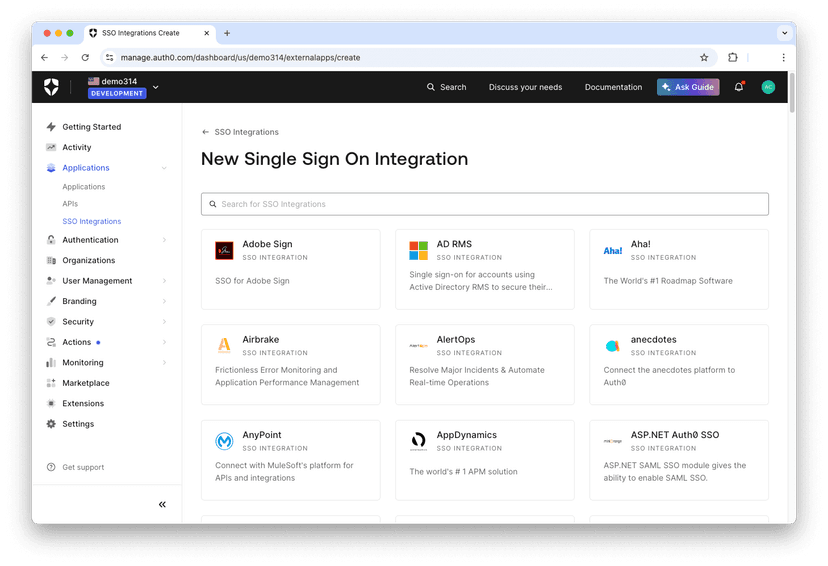Viewport: 828px width, 566px height.
Task: Click the Airbrake logo
Action: tap(224, 346)
